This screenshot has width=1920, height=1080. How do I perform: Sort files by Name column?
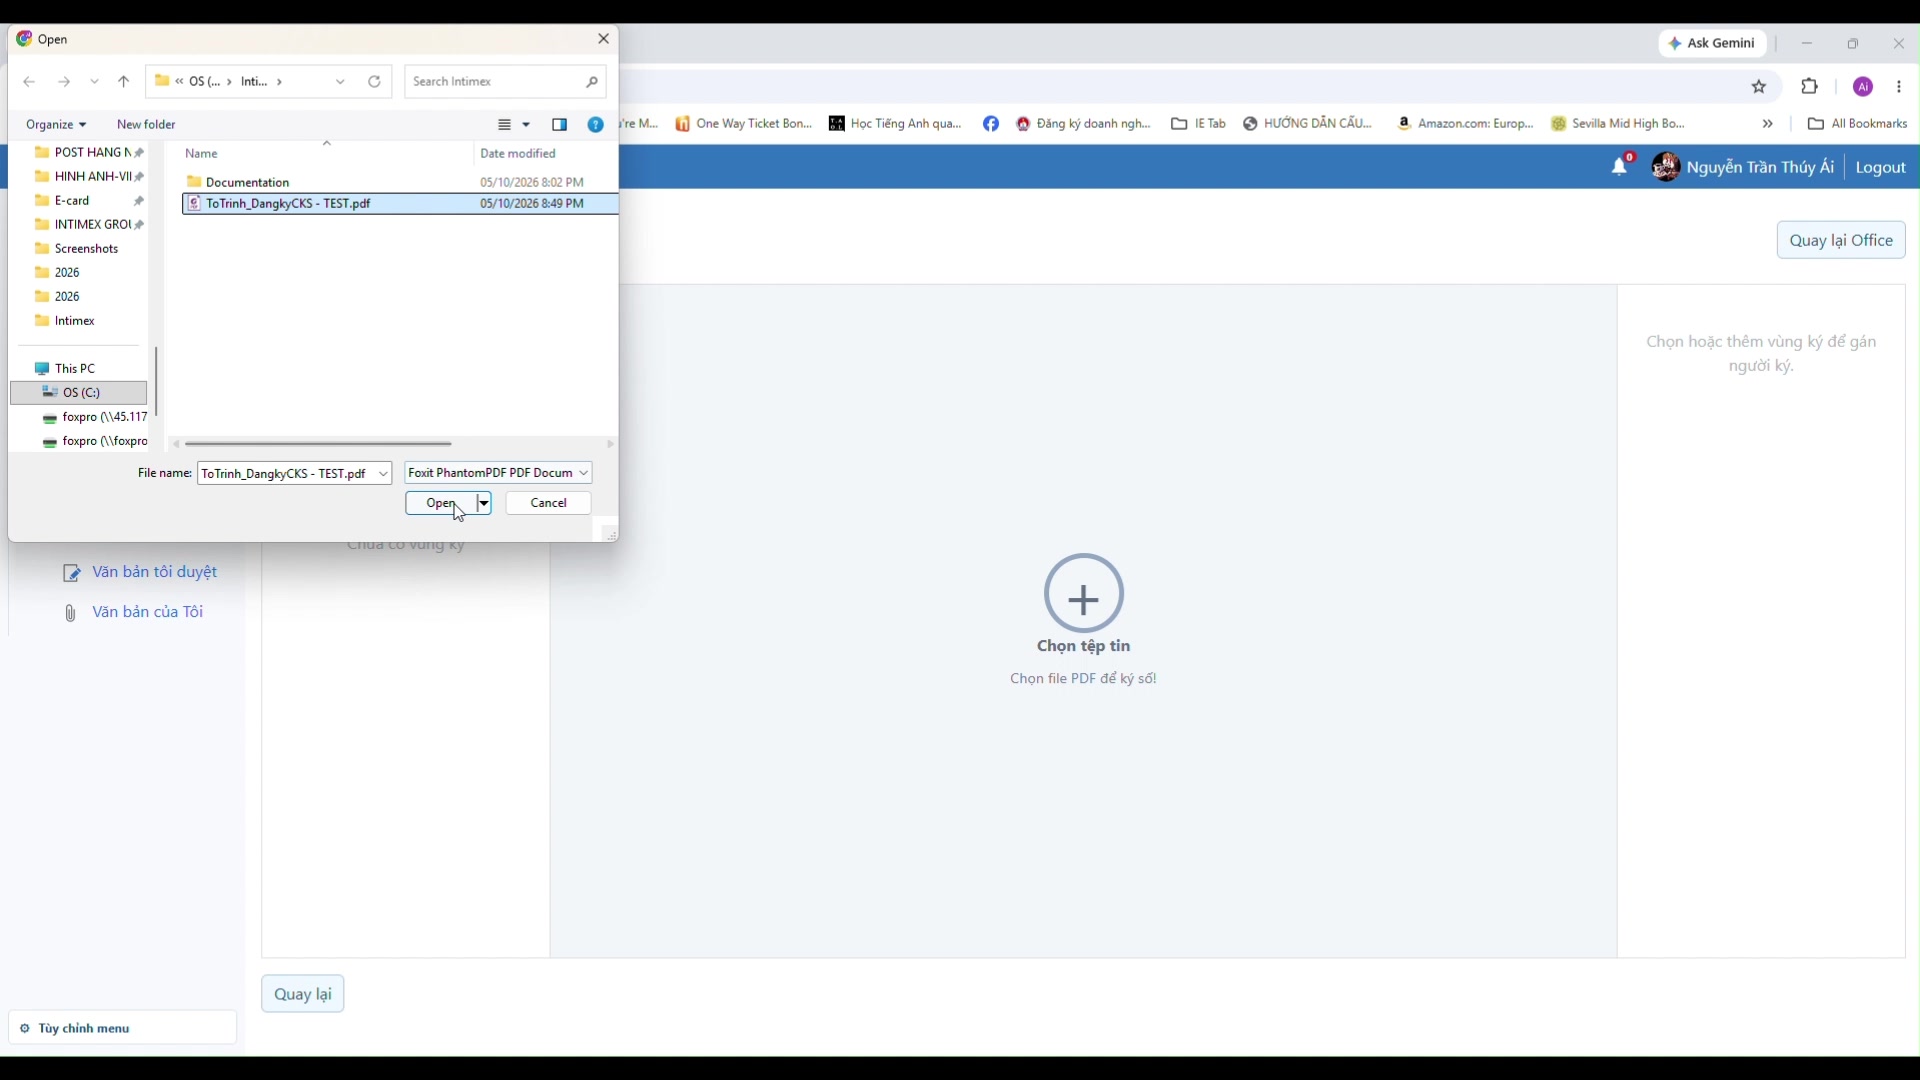pos(202,154)
